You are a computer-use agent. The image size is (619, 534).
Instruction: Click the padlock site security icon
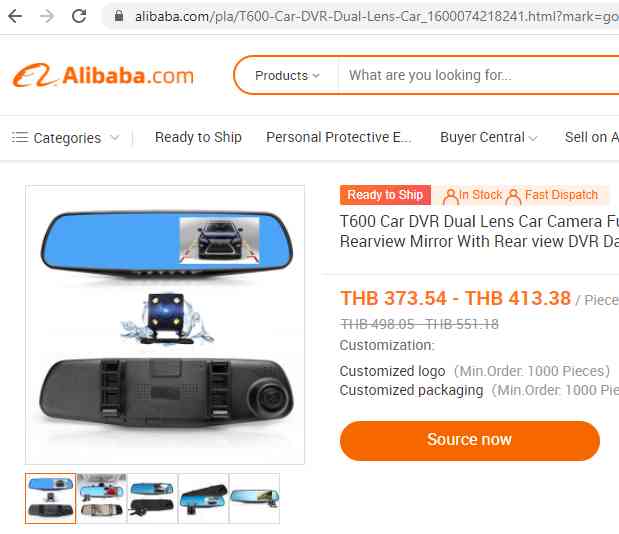(x=118, y=16)
